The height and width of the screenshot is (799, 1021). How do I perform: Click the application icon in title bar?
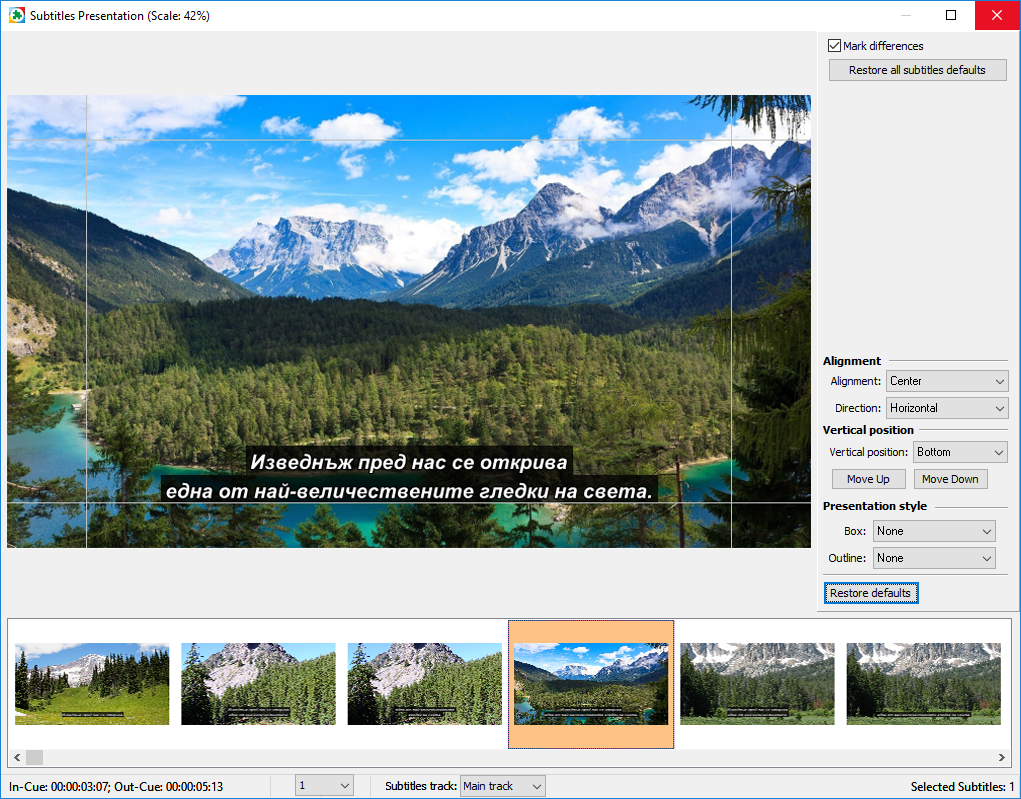click(x=17, y=15)
